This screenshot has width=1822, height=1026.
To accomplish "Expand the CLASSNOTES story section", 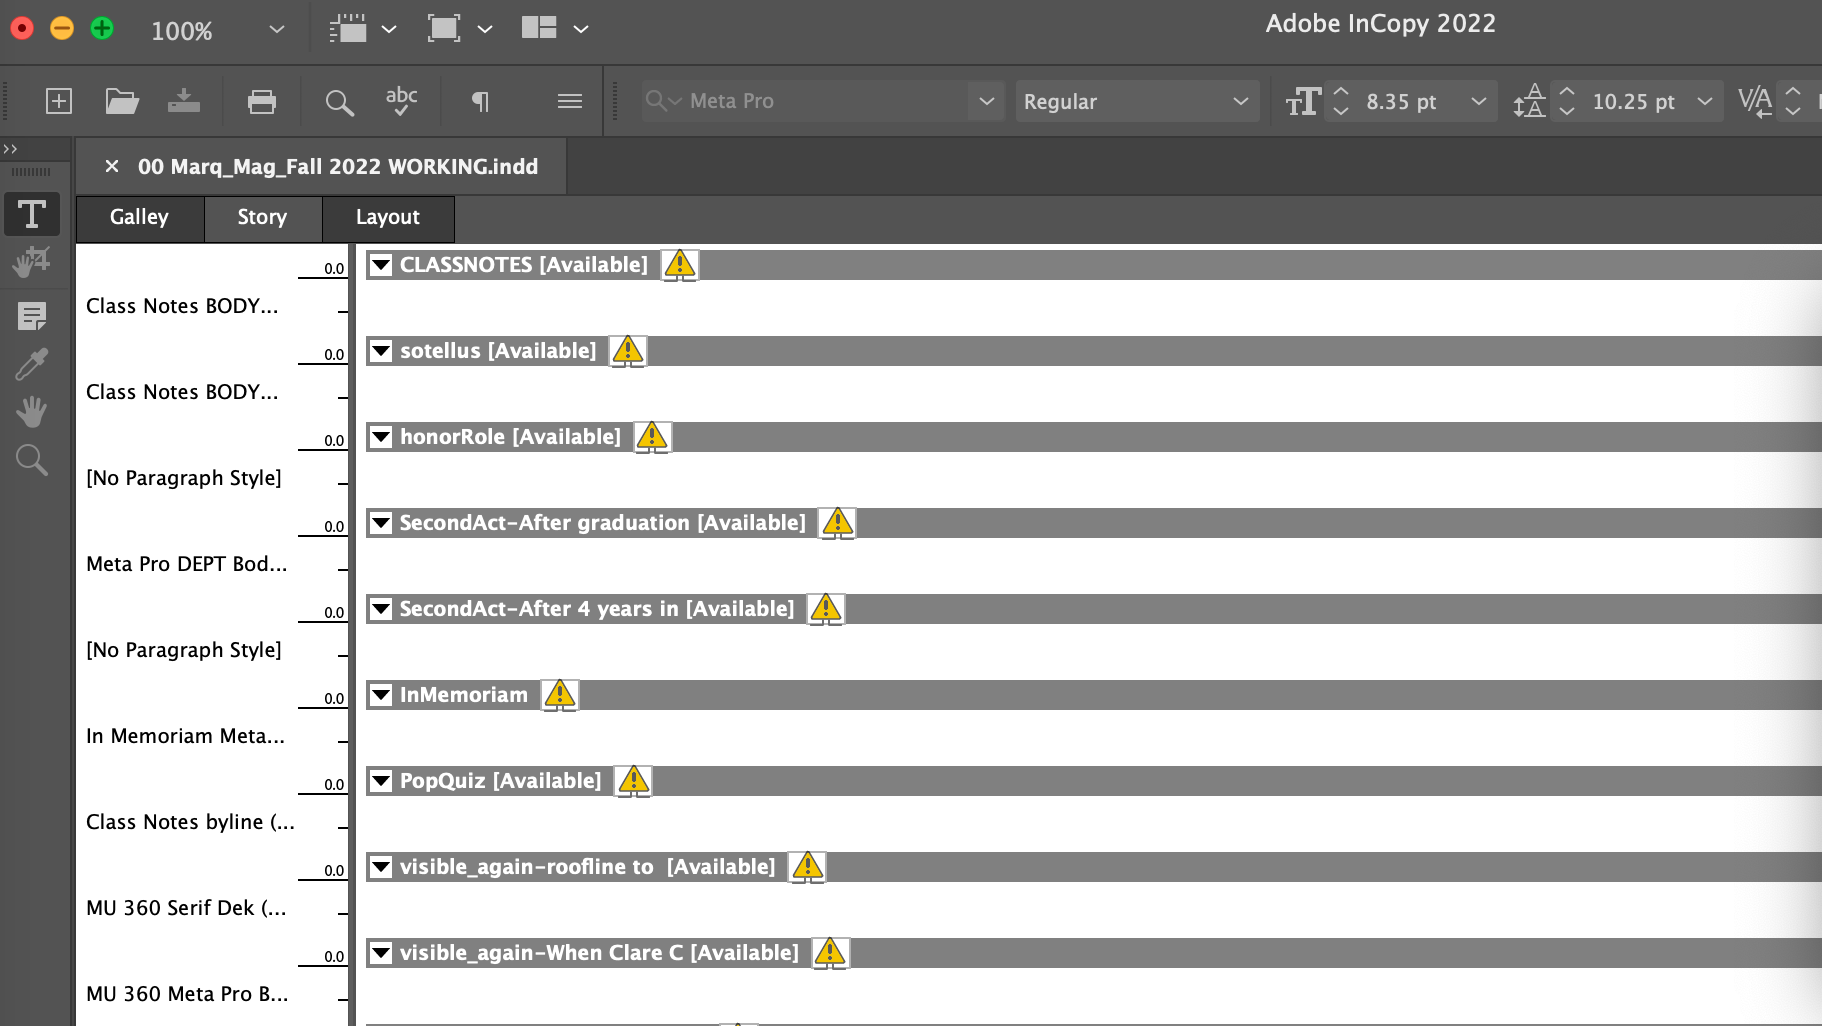I will point(381,265).
